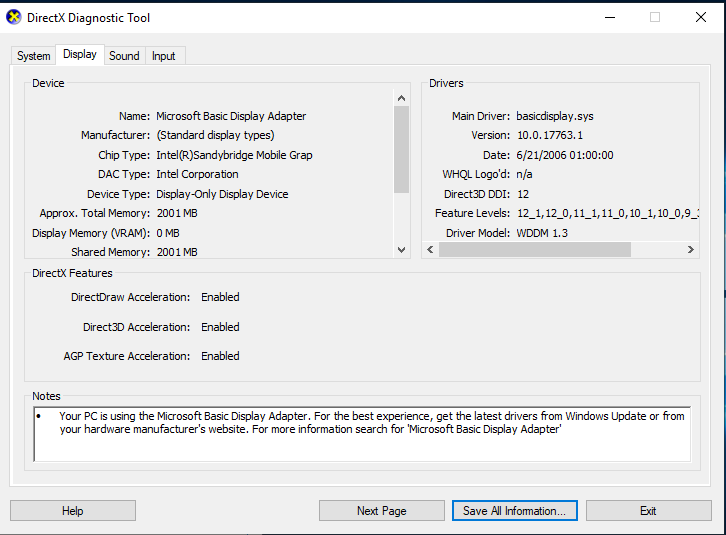Click driver version '10.0.17763.1'
726x535 pixels.
point(550,135)
